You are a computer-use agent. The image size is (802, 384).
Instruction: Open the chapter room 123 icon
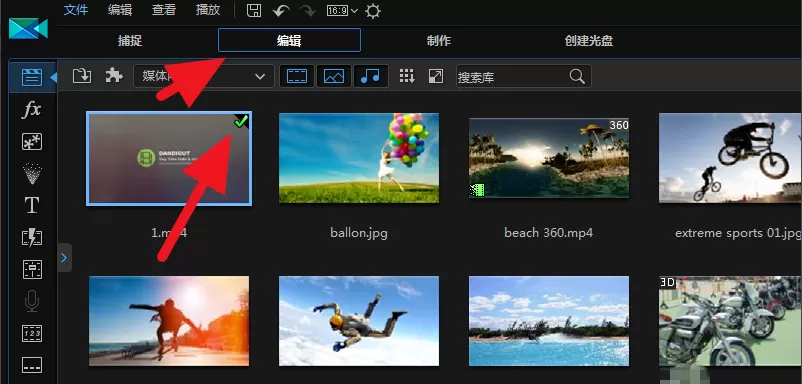(x=32, y=333)
